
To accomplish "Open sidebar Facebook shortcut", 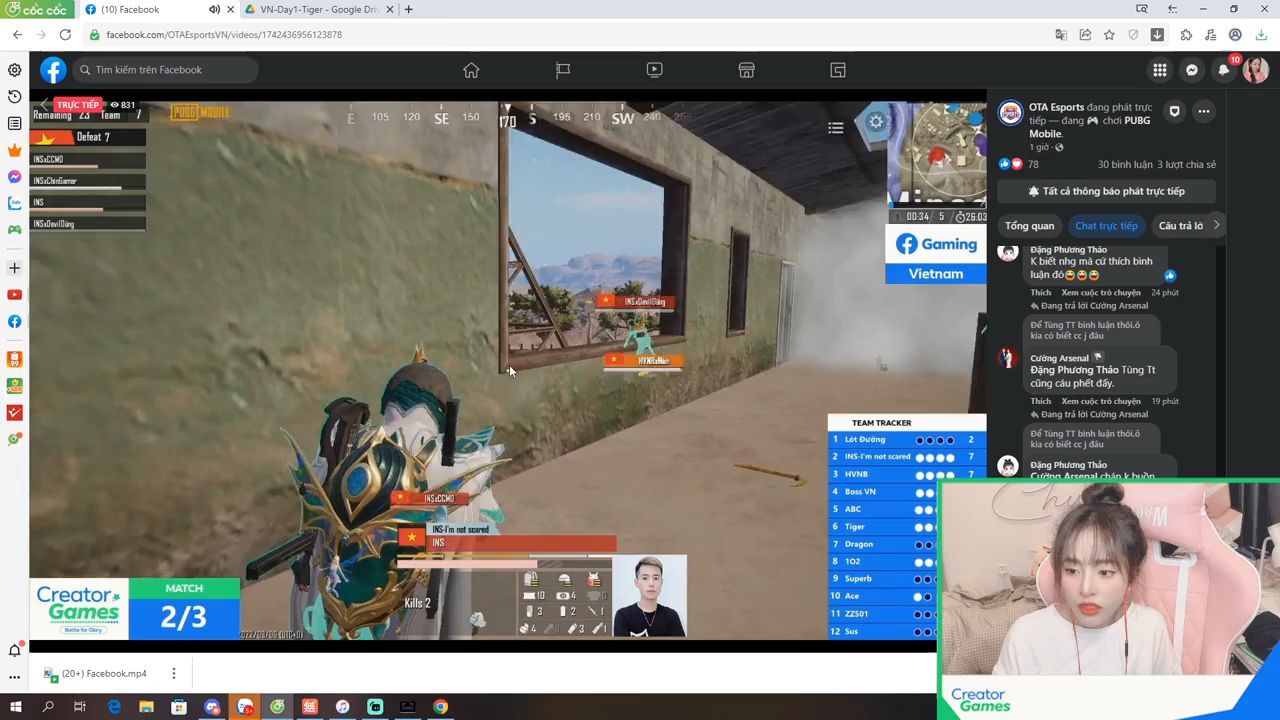I will tap(14, 321).
